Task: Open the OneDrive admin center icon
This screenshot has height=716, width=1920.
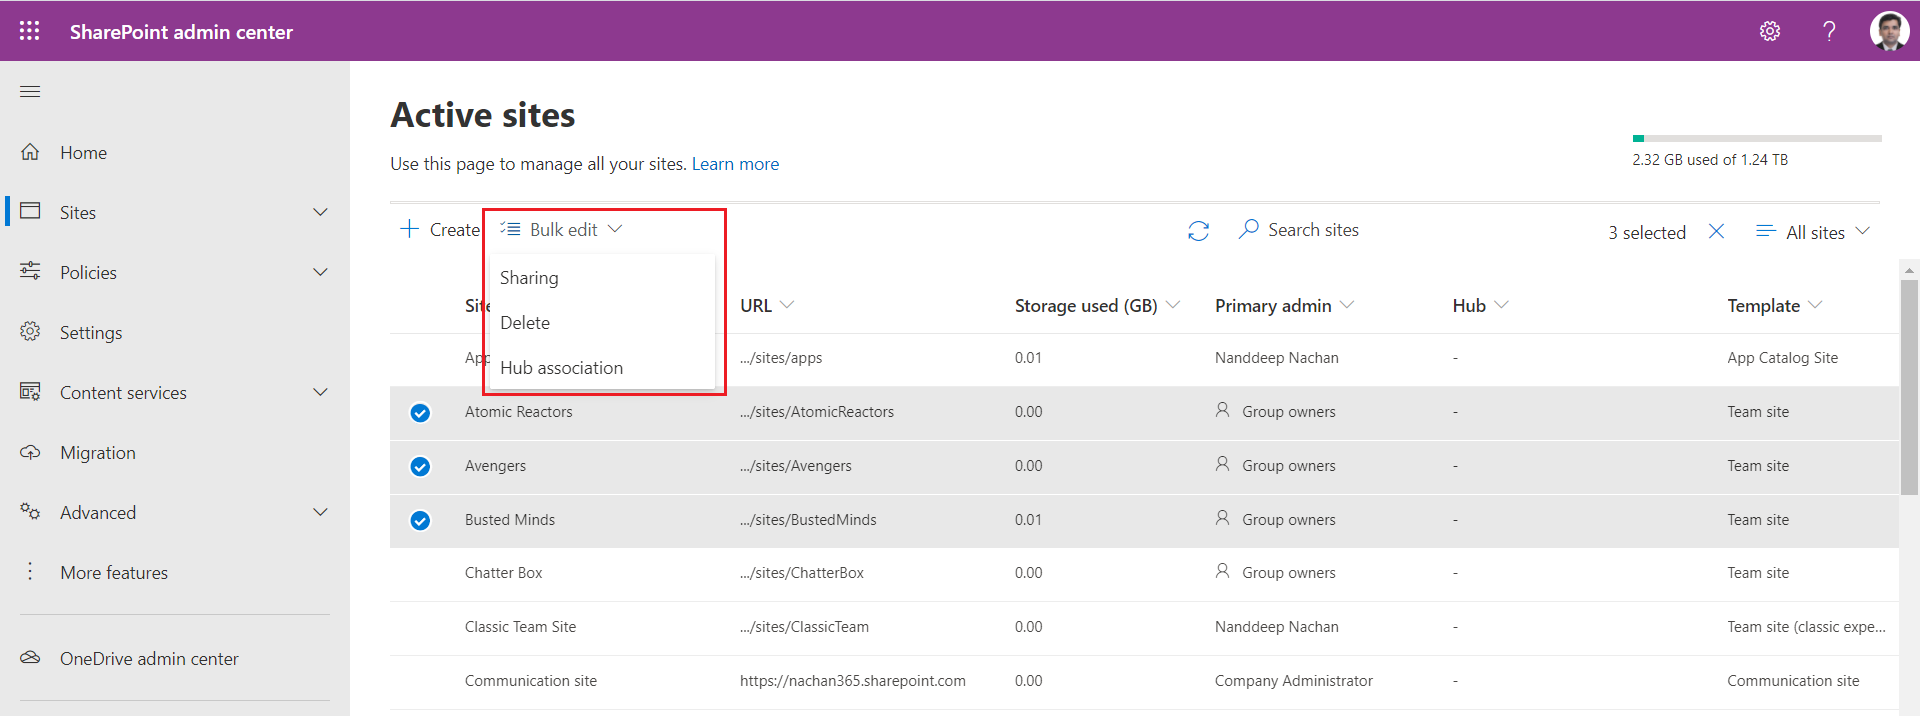Action: [30, 658]
